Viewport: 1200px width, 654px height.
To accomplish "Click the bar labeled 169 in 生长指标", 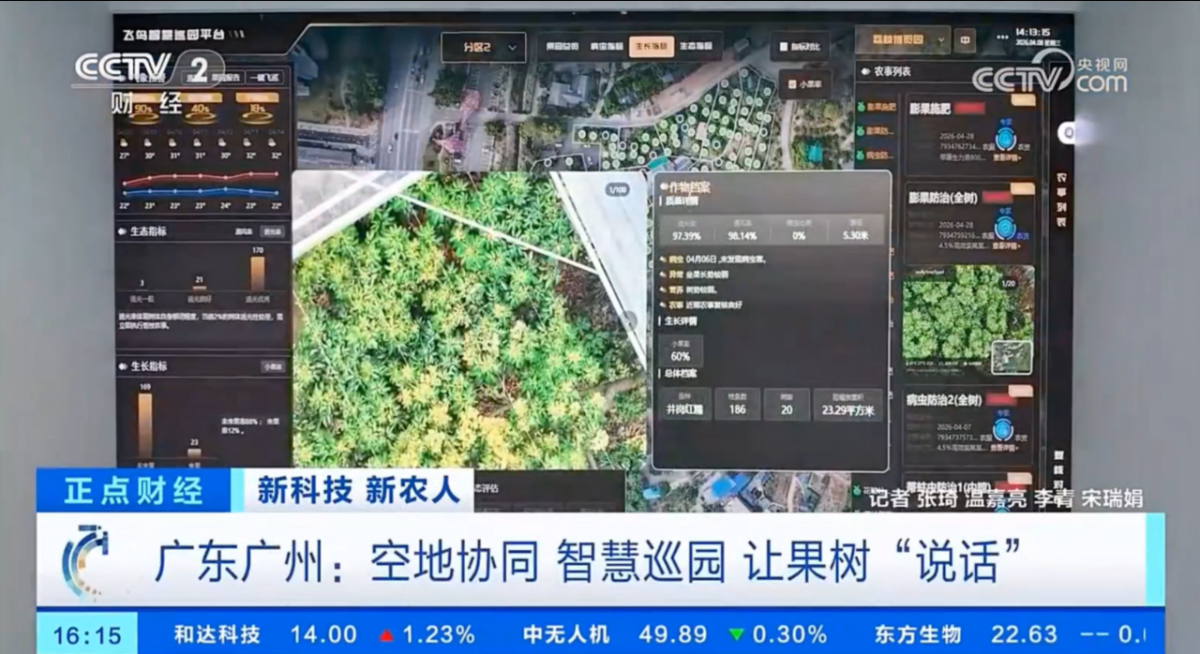I will [x=145, y=424].
